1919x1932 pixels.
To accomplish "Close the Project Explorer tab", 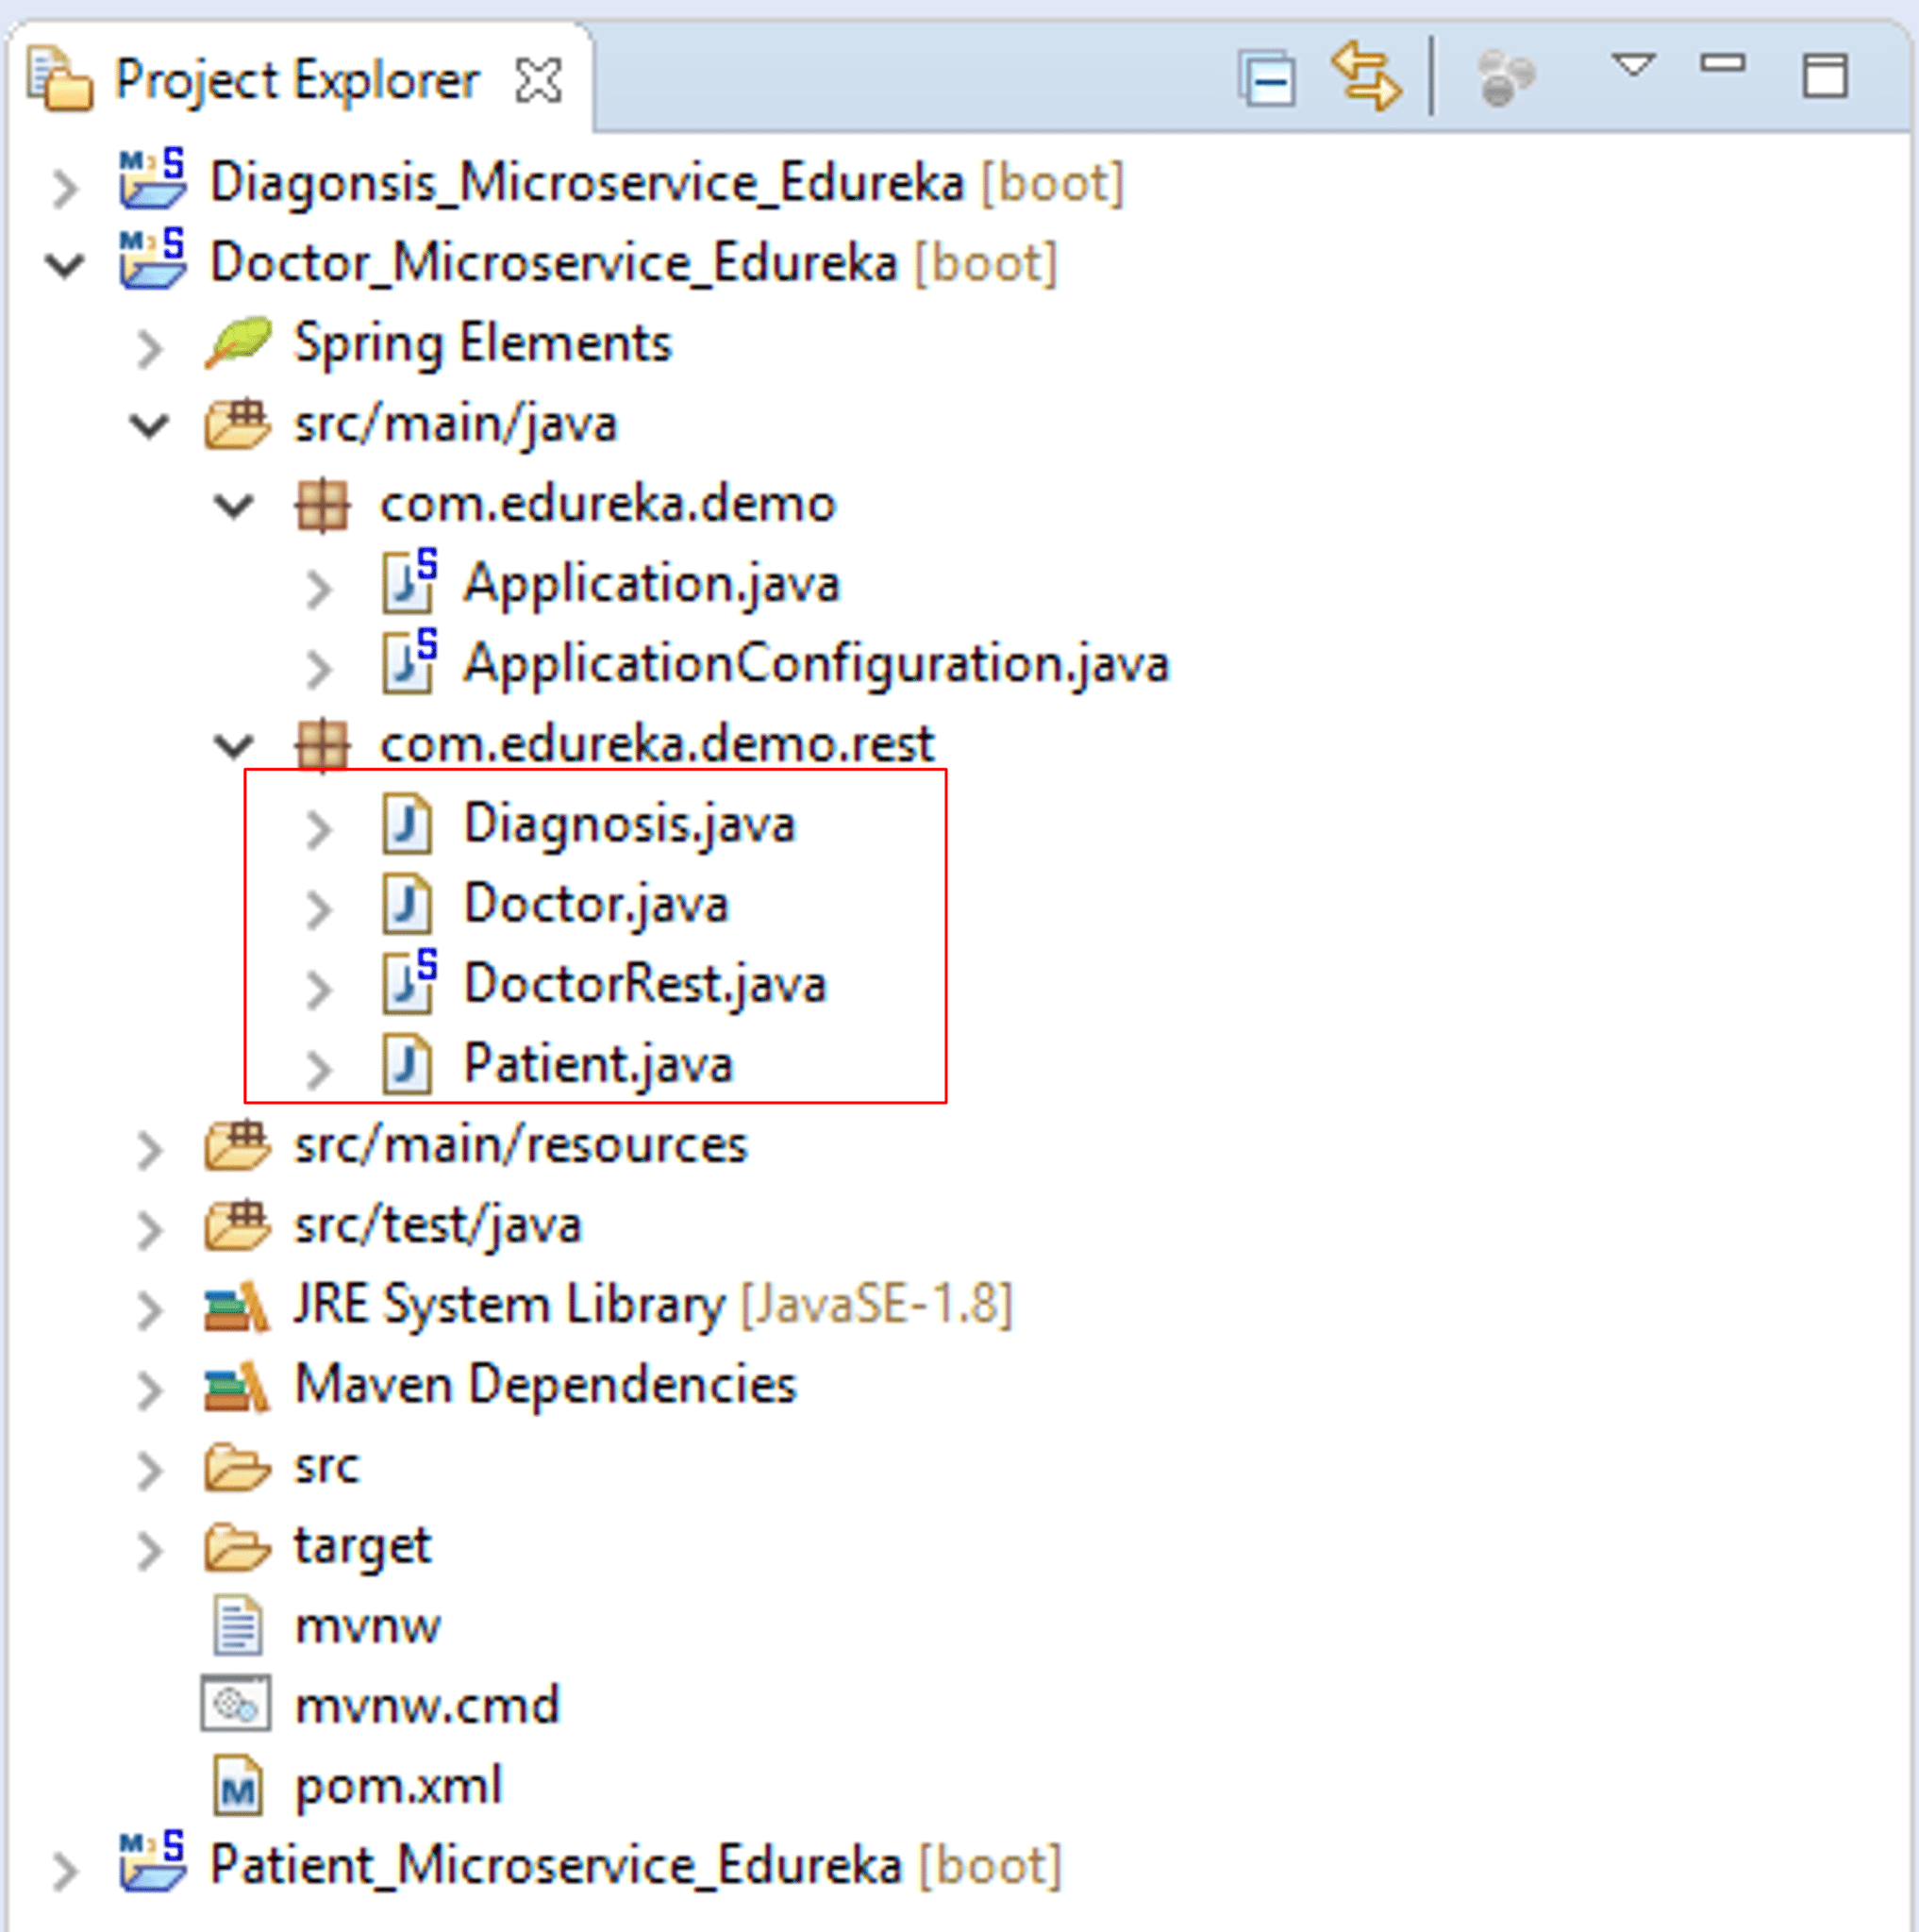I will (538, 80).
